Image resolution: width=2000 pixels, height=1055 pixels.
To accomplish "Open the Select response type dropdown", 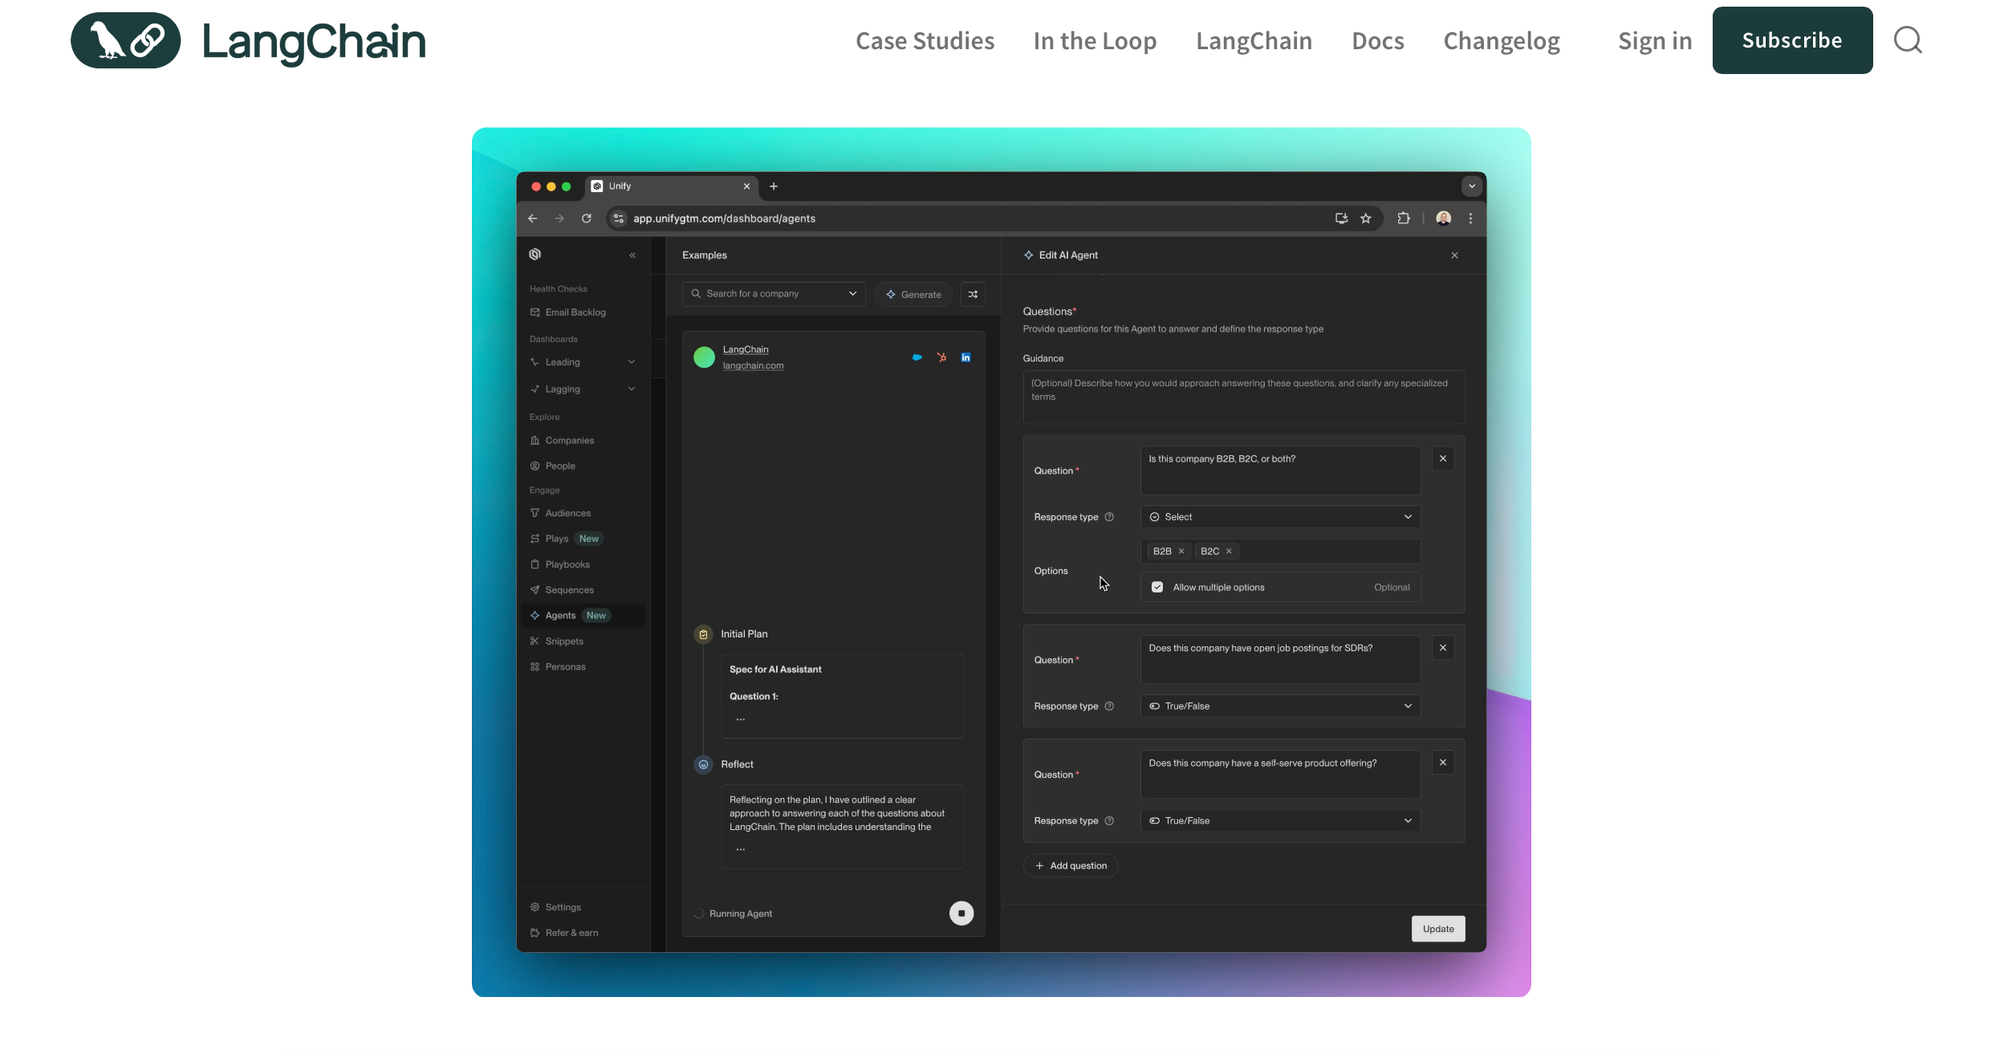I will pos(1280,517).
